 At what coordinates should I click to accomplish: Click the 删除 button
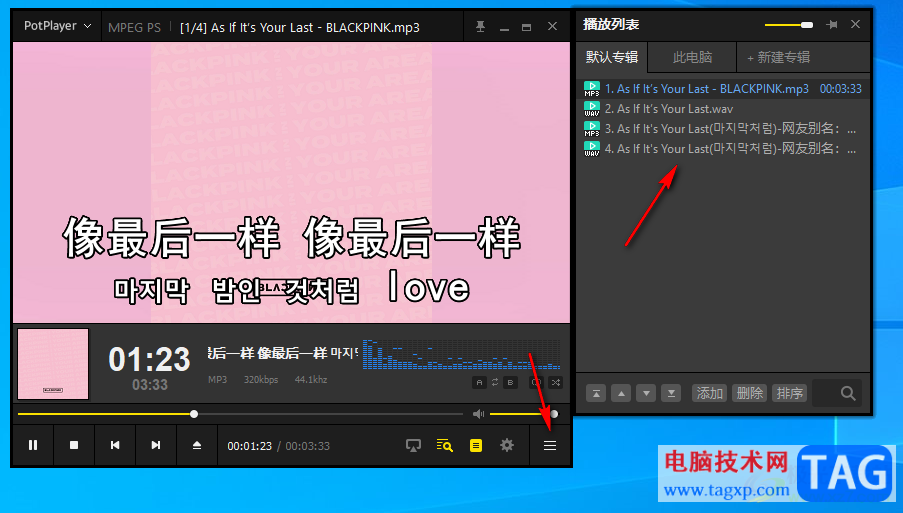click(x=749, y=393)
